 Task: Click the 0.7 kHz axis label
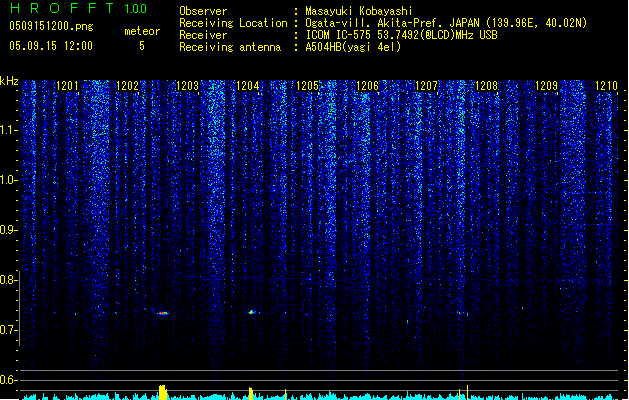point(8,330)
